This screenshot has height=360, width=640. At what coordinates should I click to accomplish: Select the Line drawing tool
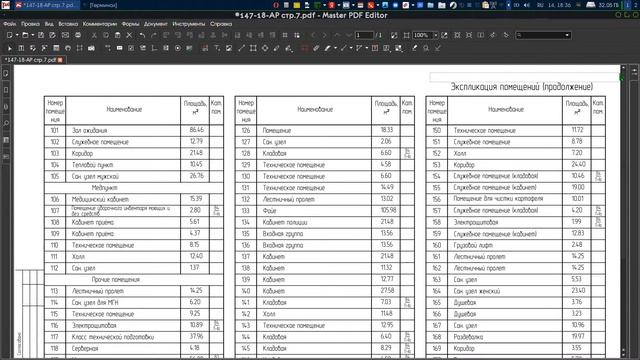(x=241, y=48)
